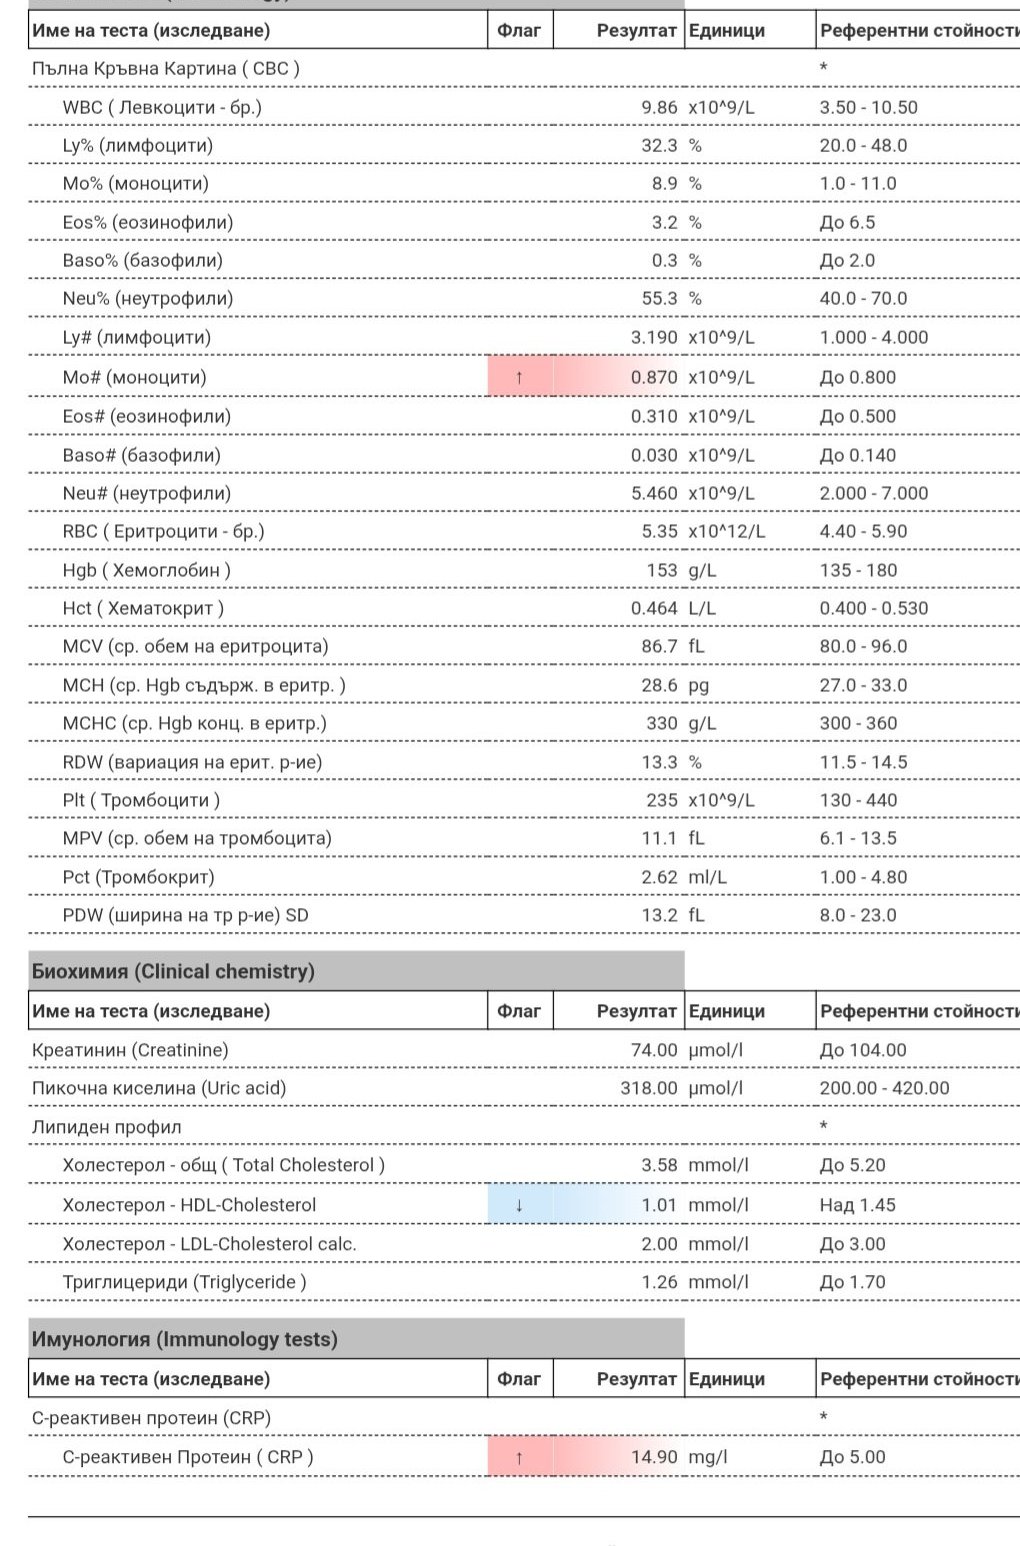Click the Hgb result value 153
Image resolution: width=1020 pixels, height=1546 pixels.
[662, 570]
